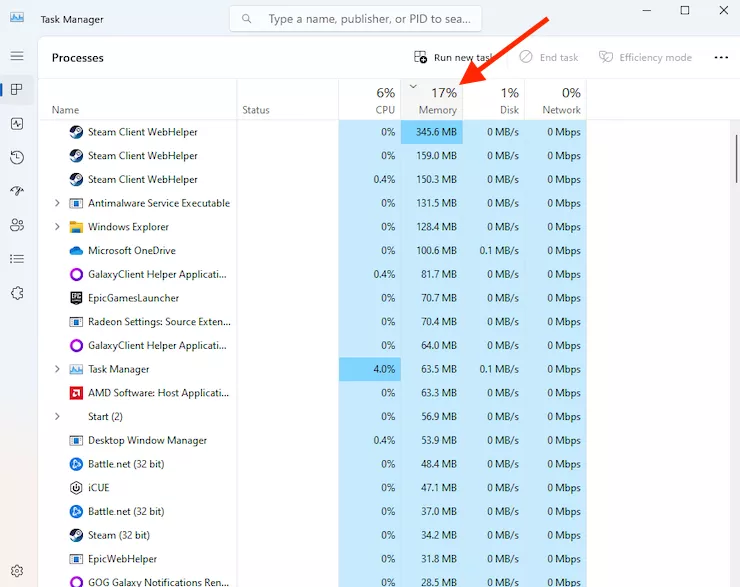Select the EpicGamesLauncher process row

pyautogui.click(x=133, y=298)
